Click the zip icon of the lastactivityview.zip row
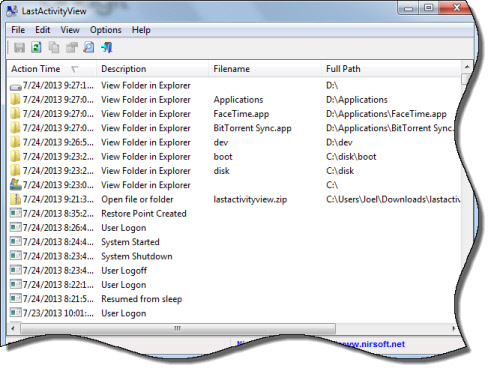Screen dimensions: 491x371 16,199
